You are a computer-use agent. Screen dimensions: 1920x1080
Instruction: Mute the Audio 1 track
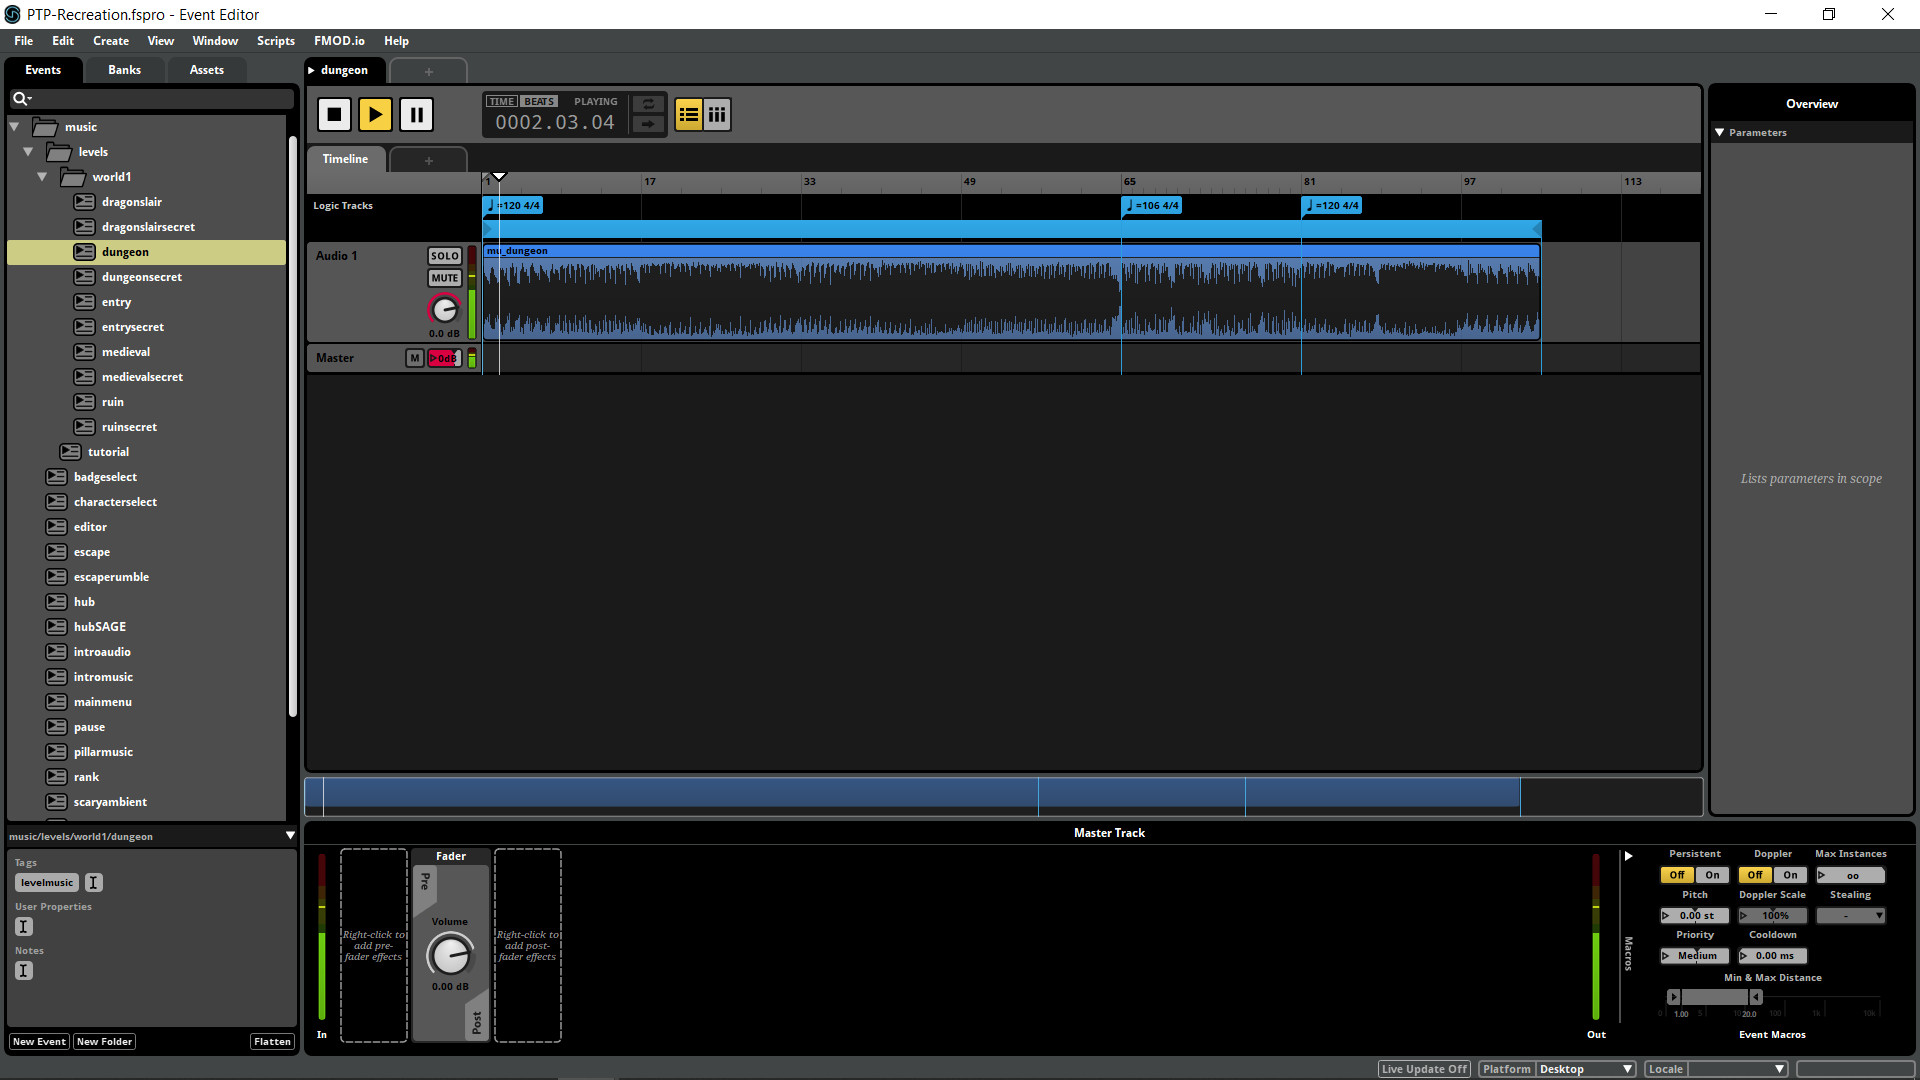(x=444, y=277)
